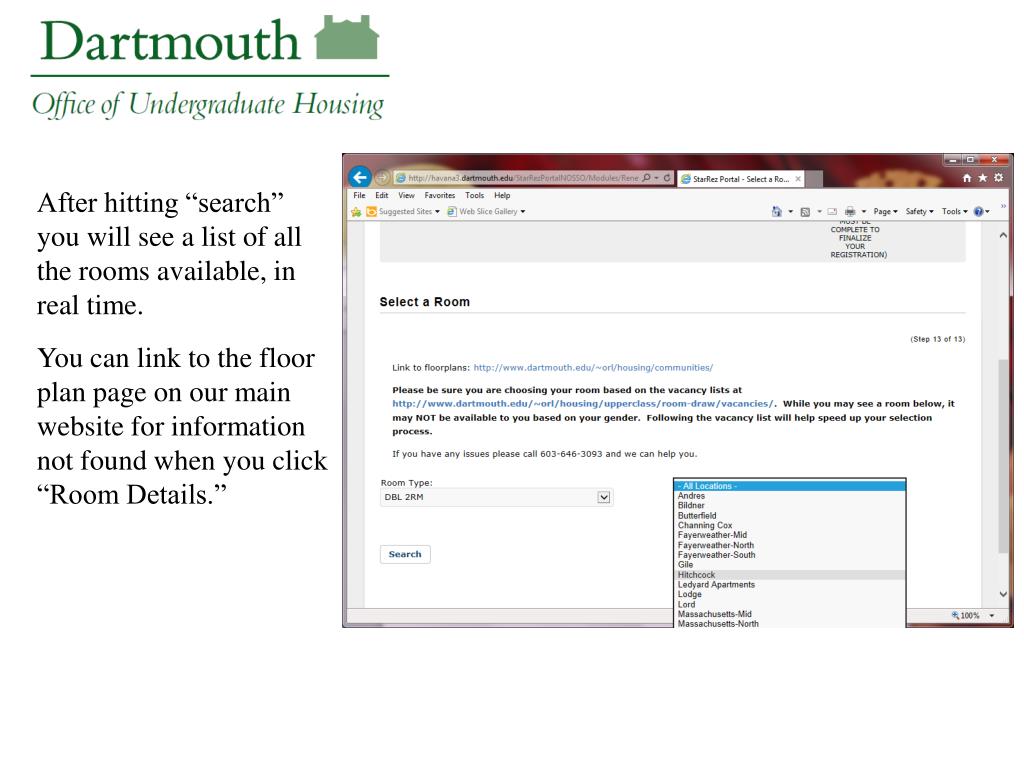Open the 100% zoom level control
1024x768 pixels.
pos(973,616)
